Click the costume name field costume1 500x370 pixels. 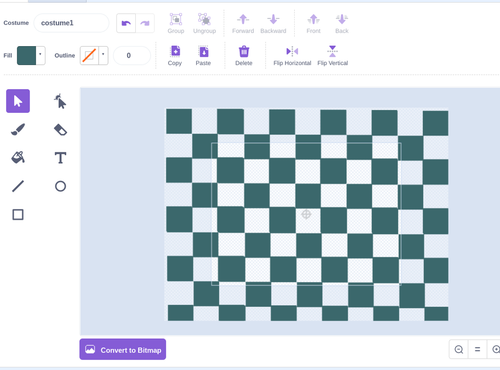tap(71, 23)
